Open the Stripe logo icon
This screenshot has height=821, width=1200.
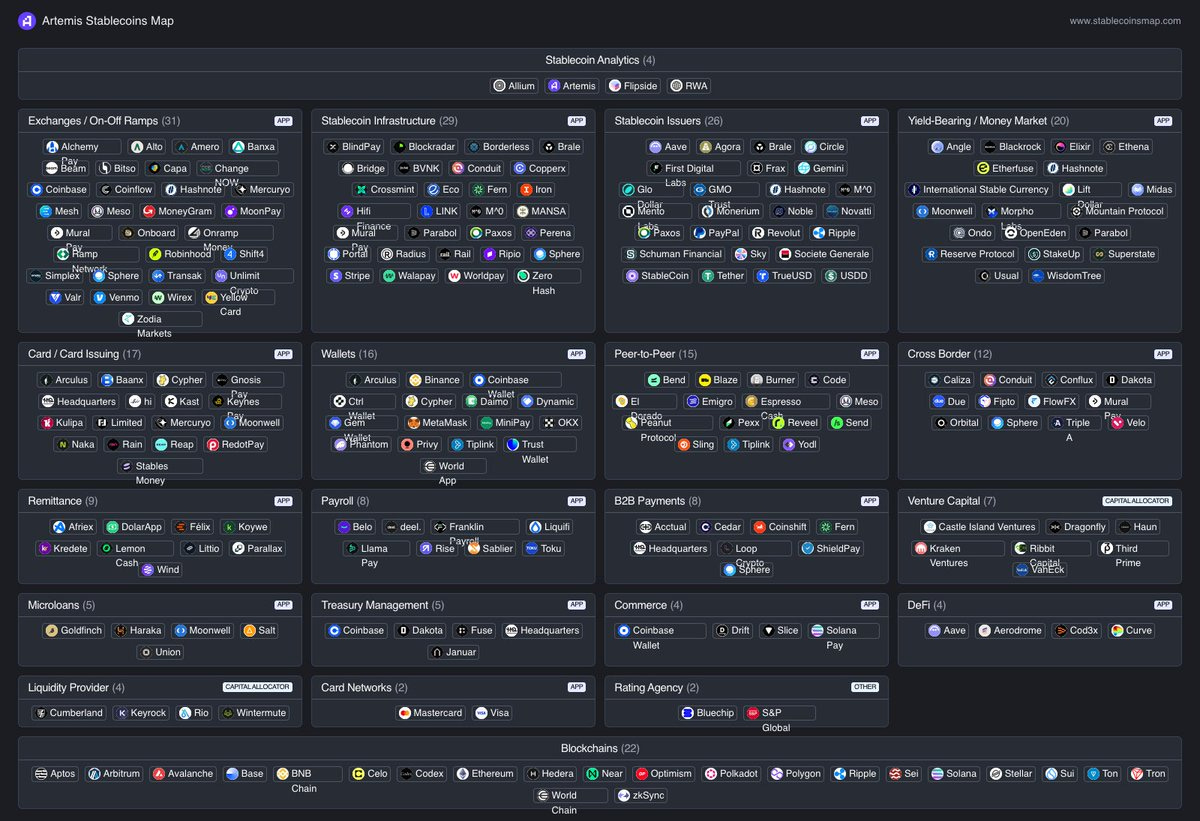335,276
